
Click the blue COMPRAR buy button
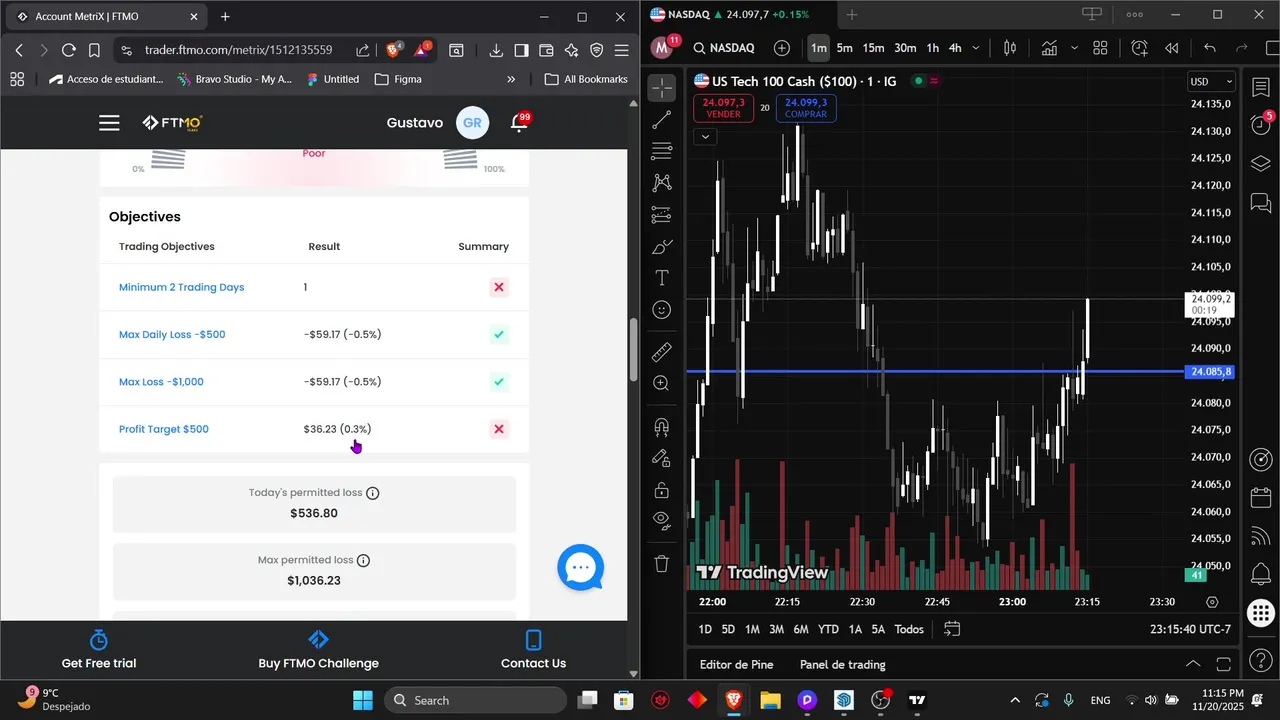(x=806, y=108)
